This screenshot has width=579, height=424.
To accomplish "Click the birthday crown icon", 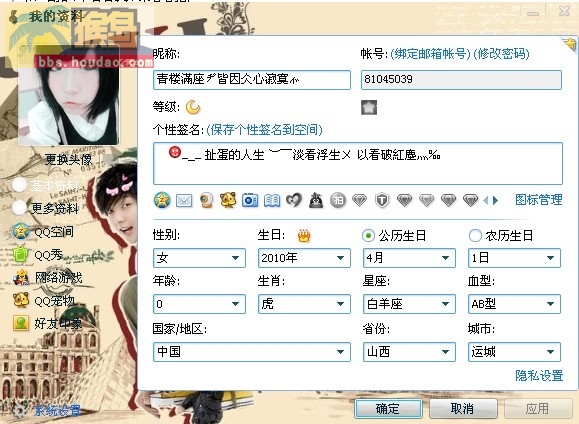I will pos(304,235).
